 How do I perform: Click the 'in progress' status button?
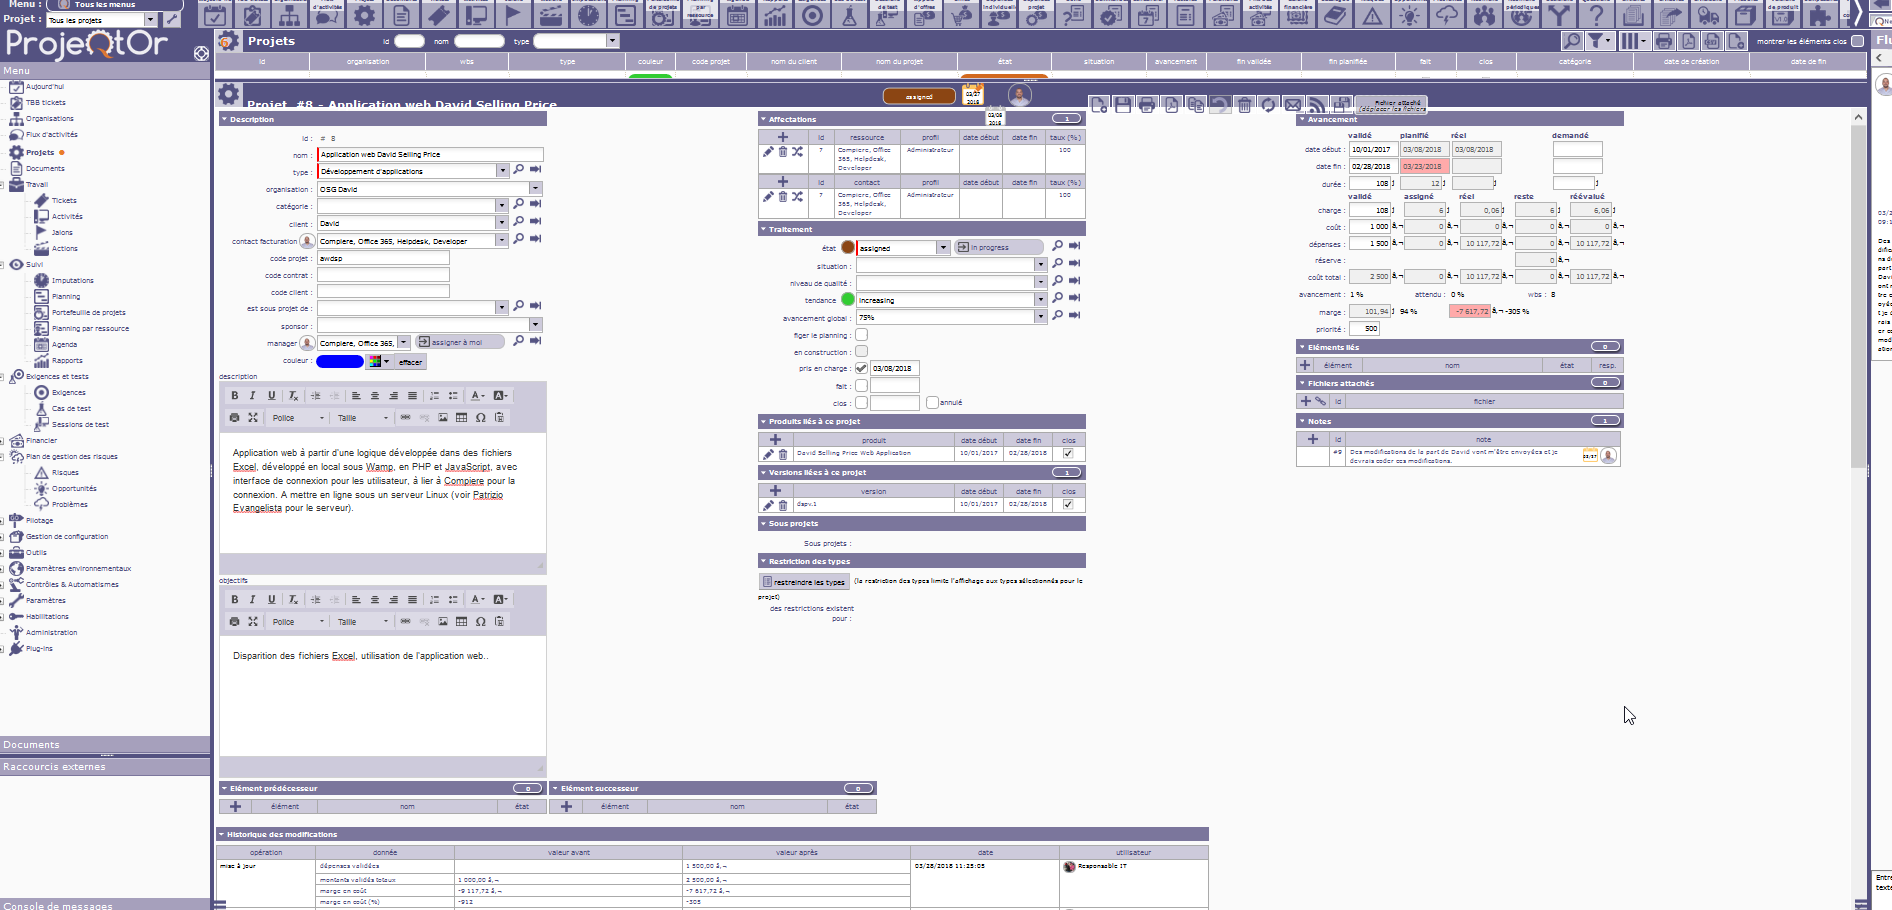coord(998,247)
